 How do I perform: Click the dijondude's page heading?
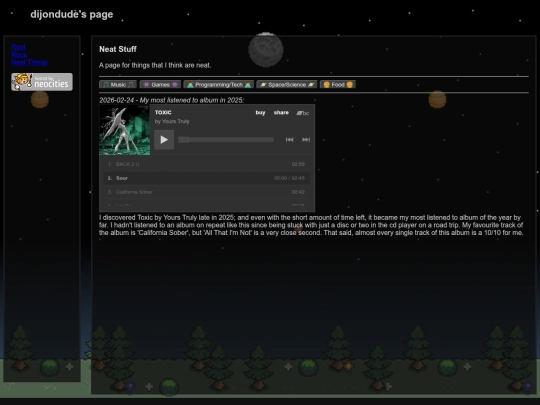point(72,14)
